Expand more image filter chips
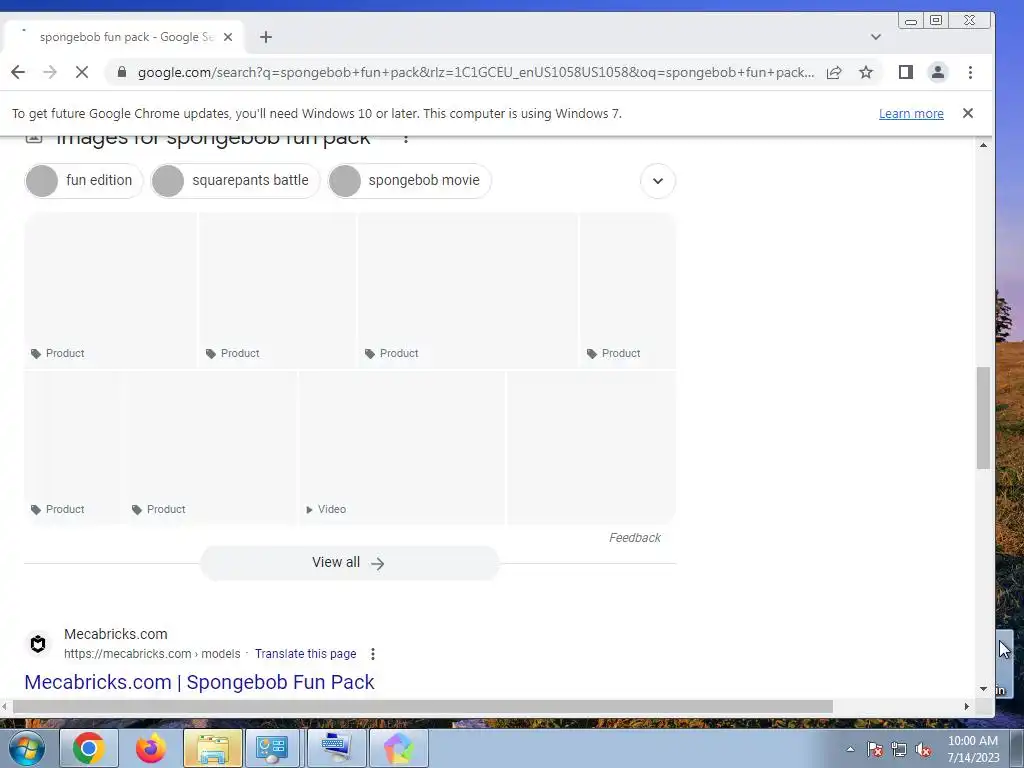Viewport: 1024px width, 768px height. [x=658, y=181]
